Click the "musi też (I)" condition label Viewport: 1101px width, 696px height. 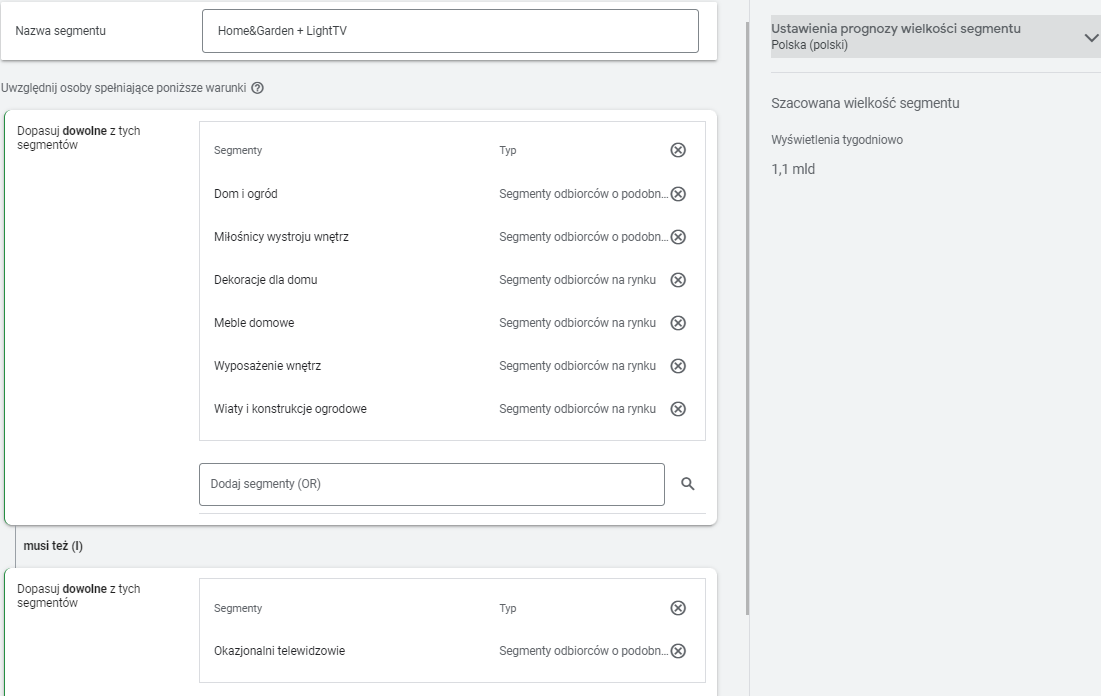[x=53, y=546]
